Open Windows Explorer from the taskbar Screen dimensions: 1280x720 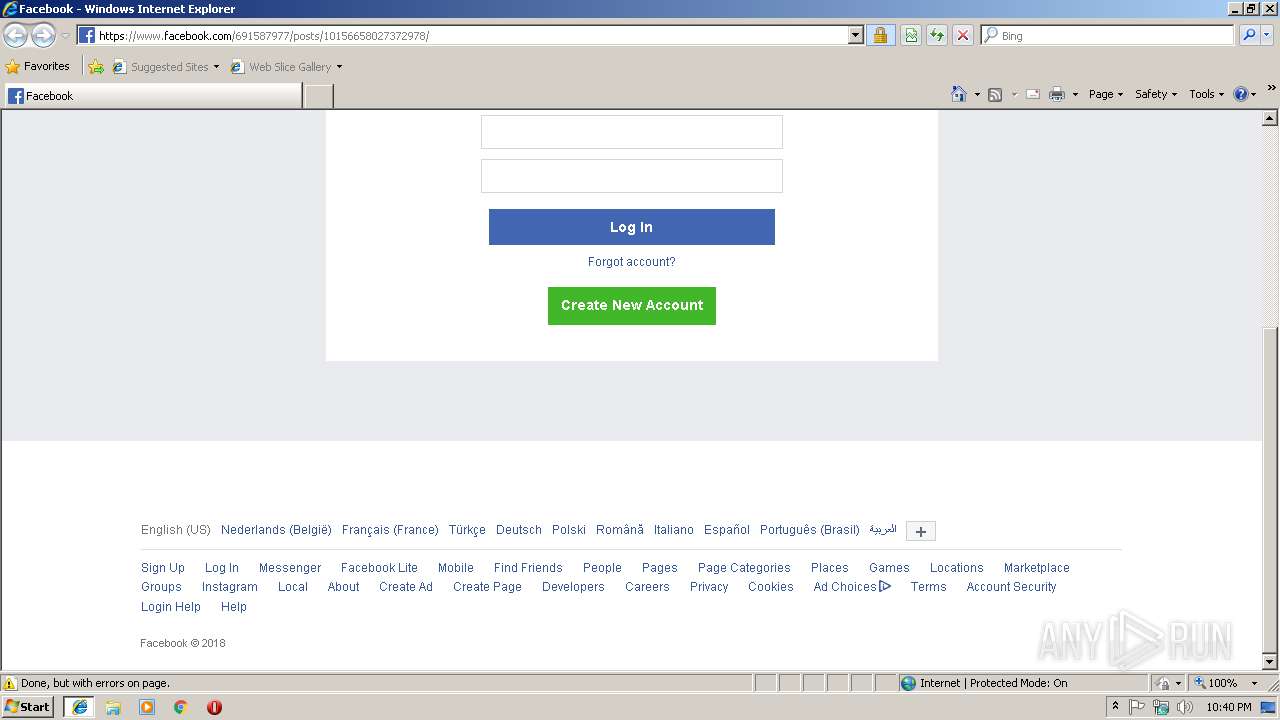(113, 707)
